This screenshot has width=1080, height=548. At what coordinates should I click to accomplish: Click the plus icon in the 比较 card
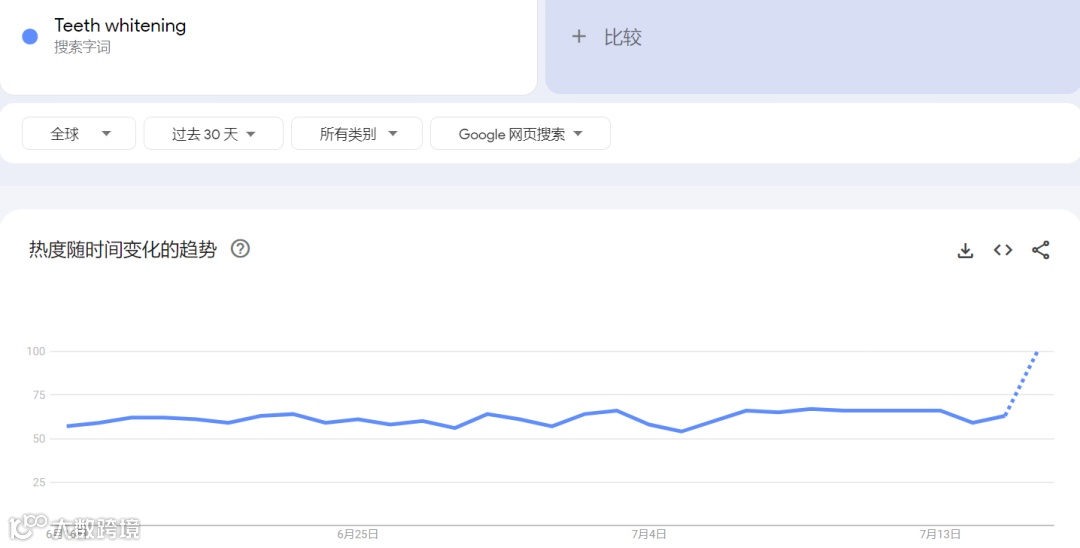point(579,36)
